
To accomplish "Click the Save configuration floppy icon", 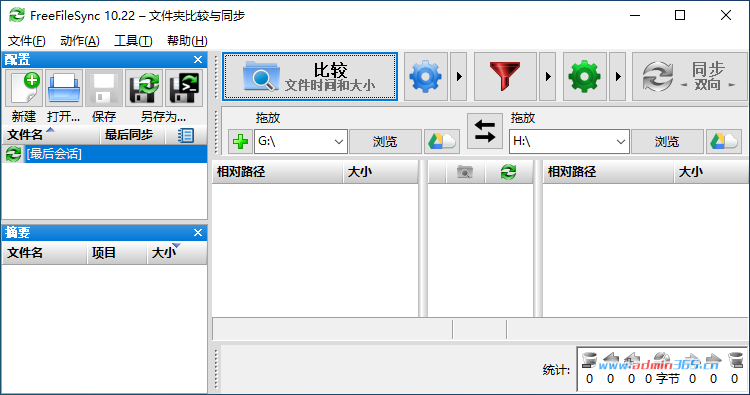I will point(104,88).
